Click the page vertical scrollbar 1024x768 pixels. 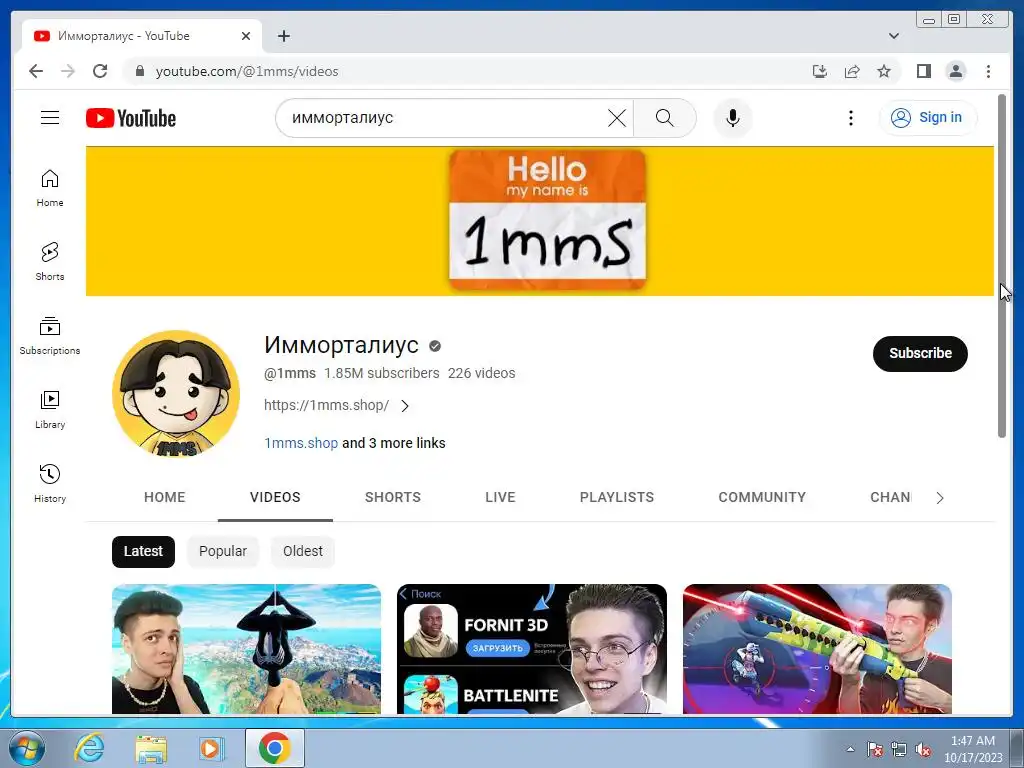click(x=1002, y=266)
